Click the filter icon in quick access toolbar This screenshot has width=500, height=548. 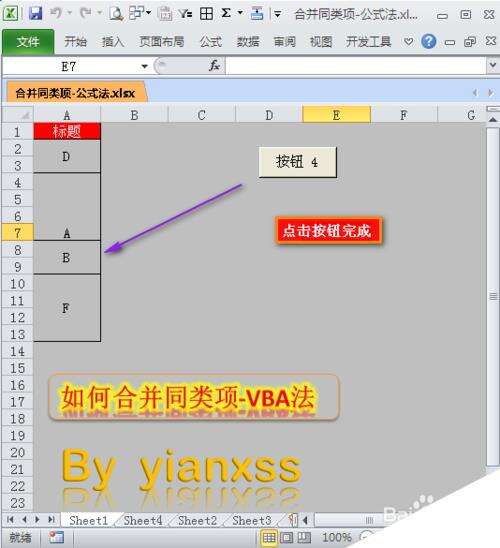(x=185, y=14)
